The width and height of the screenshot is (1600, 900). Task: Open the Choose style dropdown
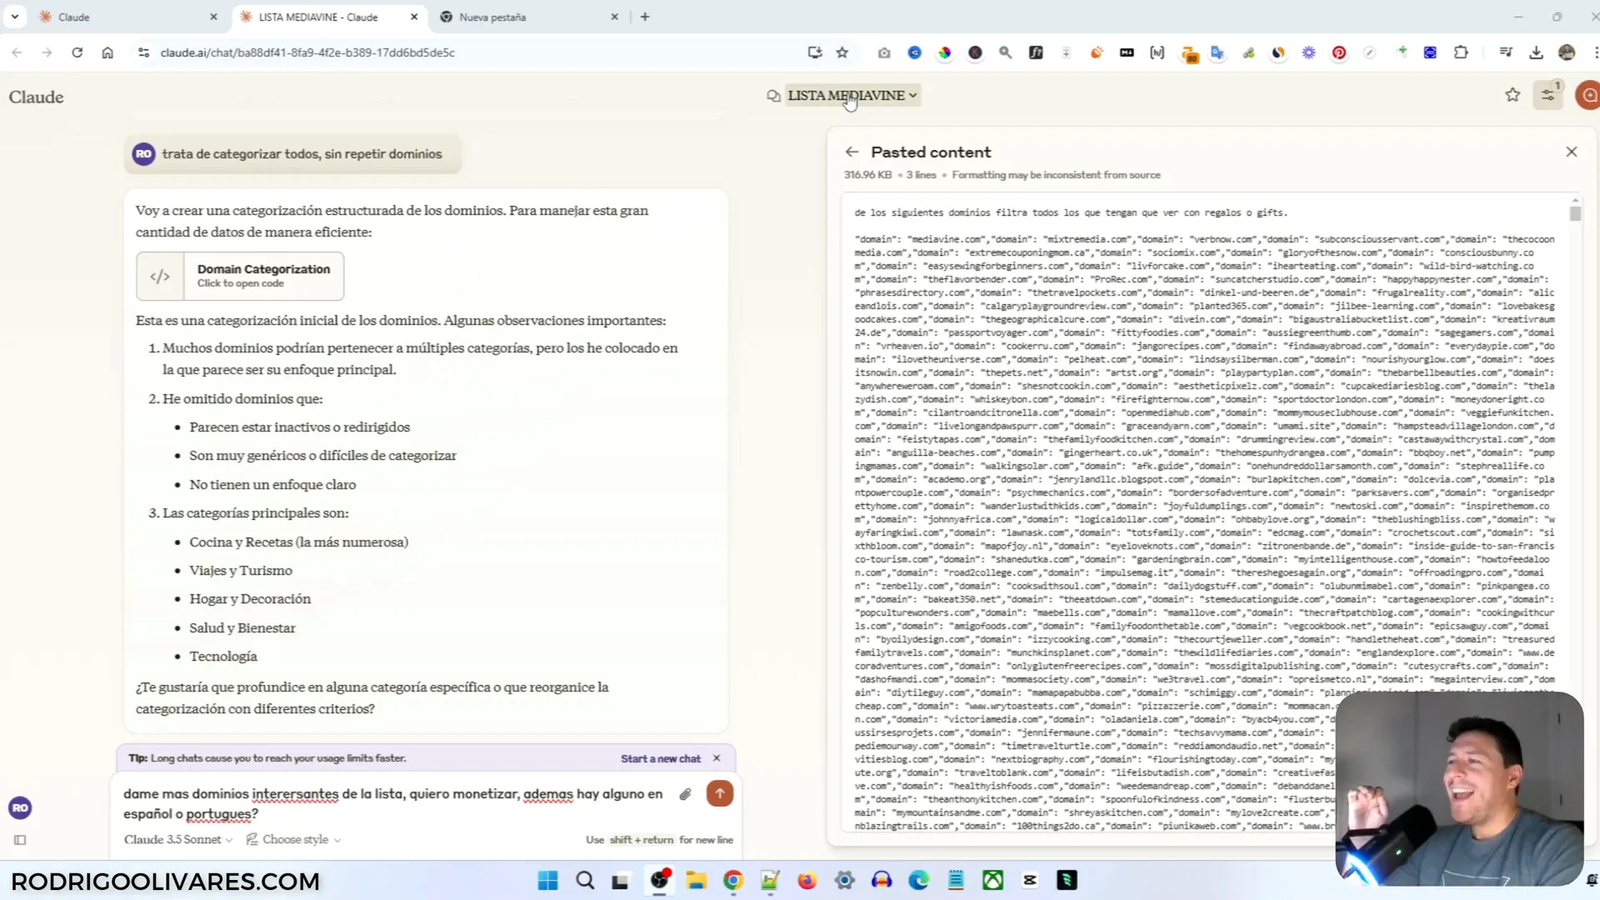pyautogui.click(x=295, y=840)
